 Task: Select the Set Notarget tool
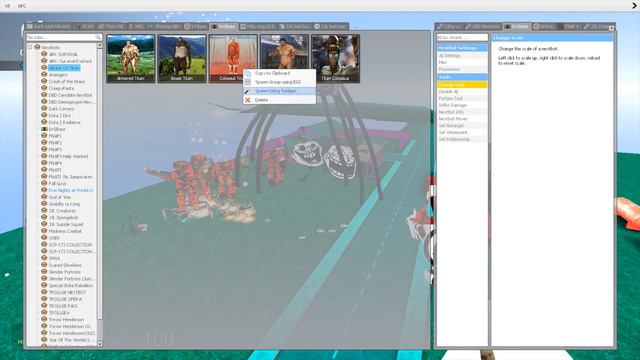(x=462, y=126)
